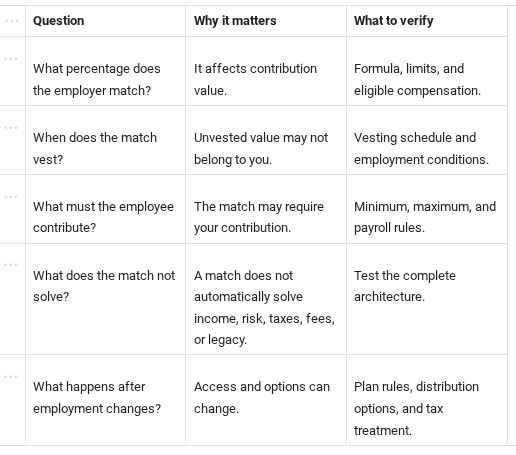Screen dimensions: 516x455
Task: Select the 'Question' column header cell
Action: (x=105, y=21)
